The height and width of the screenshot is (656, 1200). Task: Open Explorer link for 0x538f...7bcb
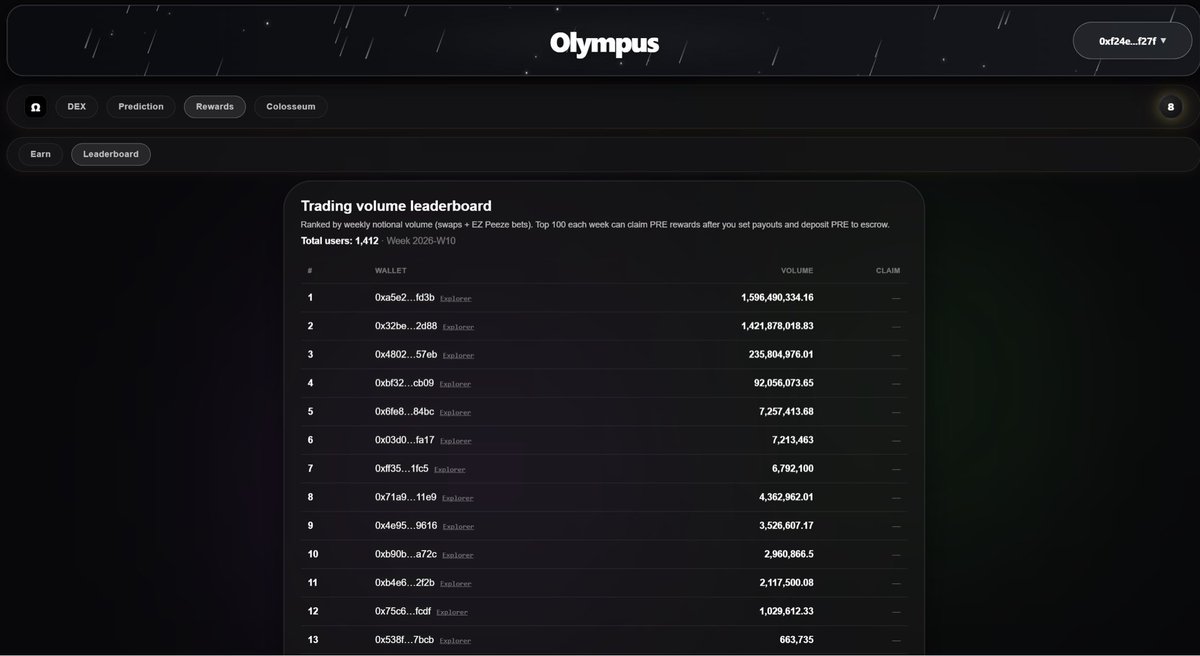[455, 640]
